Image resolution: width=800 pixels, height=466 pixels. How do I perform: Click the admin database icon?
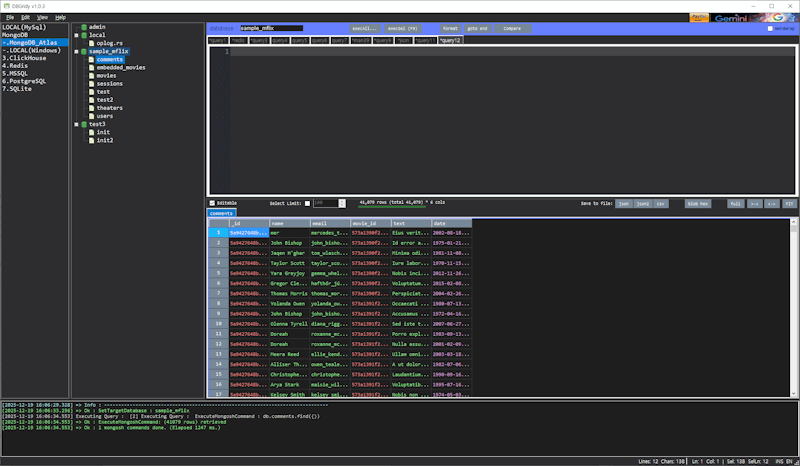(x=84, y=27)
